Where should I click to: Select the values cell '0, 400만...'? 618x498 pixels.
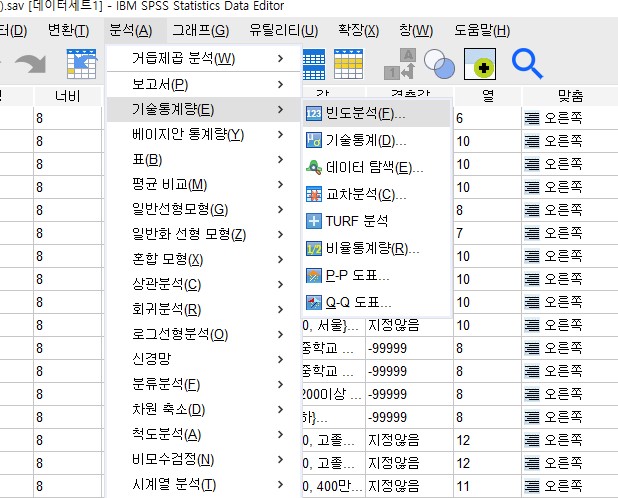[x=333, y=486]
